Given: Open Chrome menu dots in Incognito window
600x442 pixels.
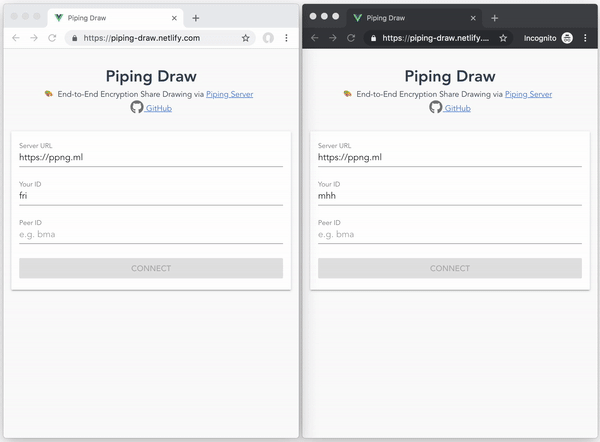Looking at the screenshot, I should (x=585, y=38).
